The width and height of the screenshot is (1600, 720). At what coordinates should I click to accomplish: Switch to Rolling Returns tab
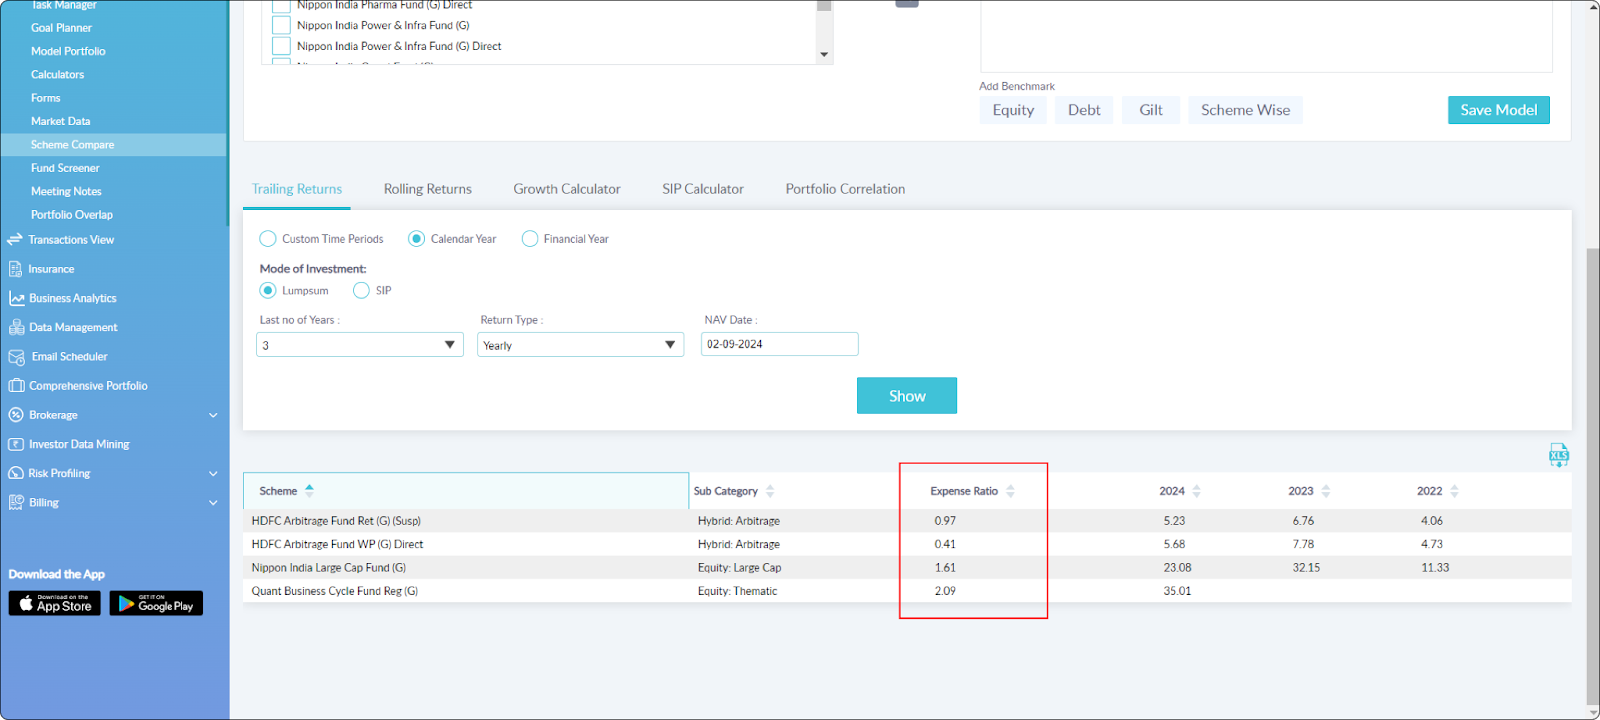point(428,189)
